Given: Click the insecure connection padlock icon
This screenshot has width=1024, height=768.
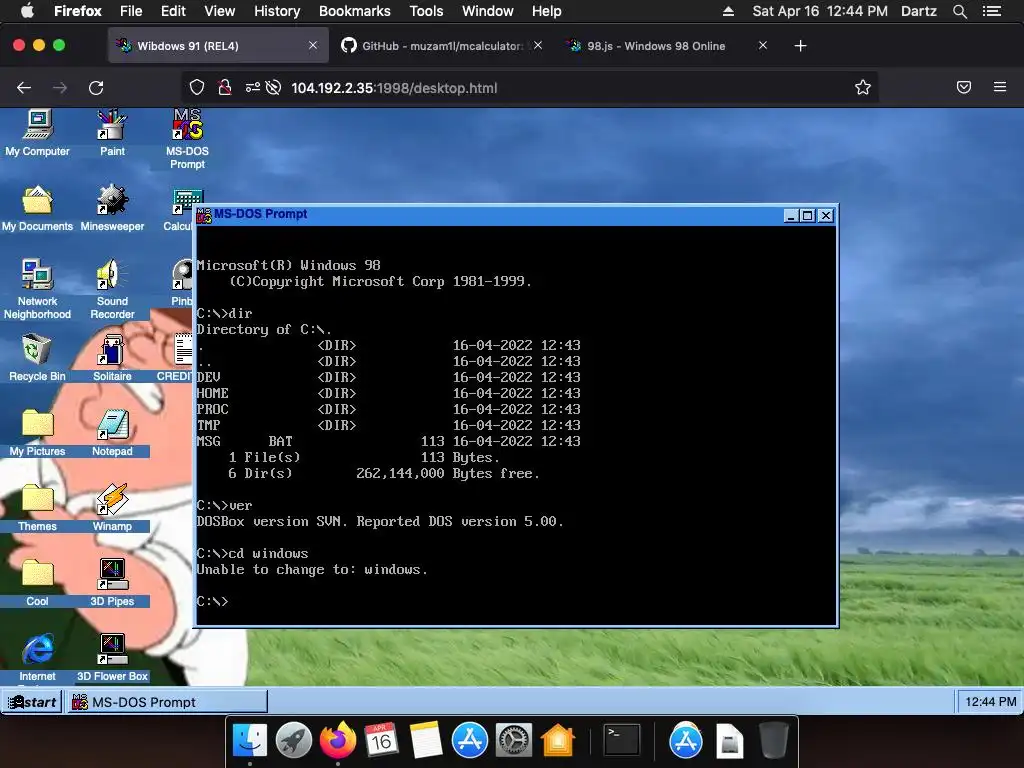Looking at the screenshot, I should point(225,88).
